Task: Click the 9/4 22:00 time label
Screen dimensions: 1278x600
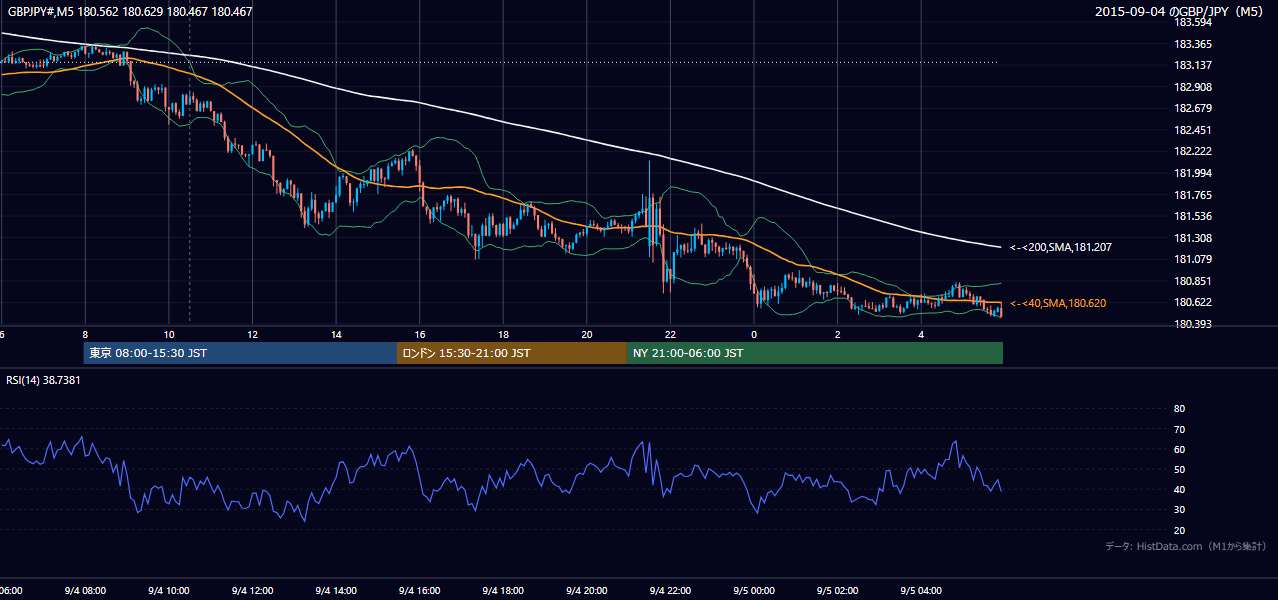Action: pos(669,590)
